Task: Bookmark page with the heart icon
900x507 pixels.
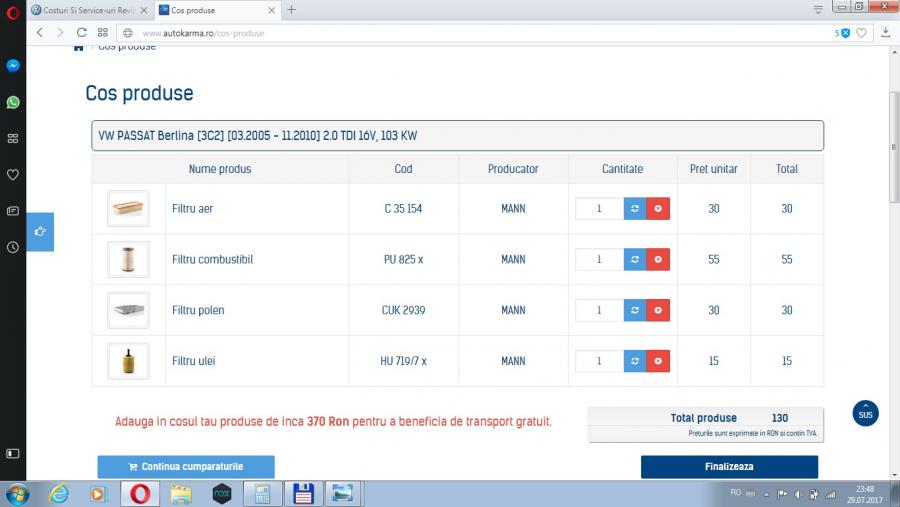Action: (x=861, y=33)
